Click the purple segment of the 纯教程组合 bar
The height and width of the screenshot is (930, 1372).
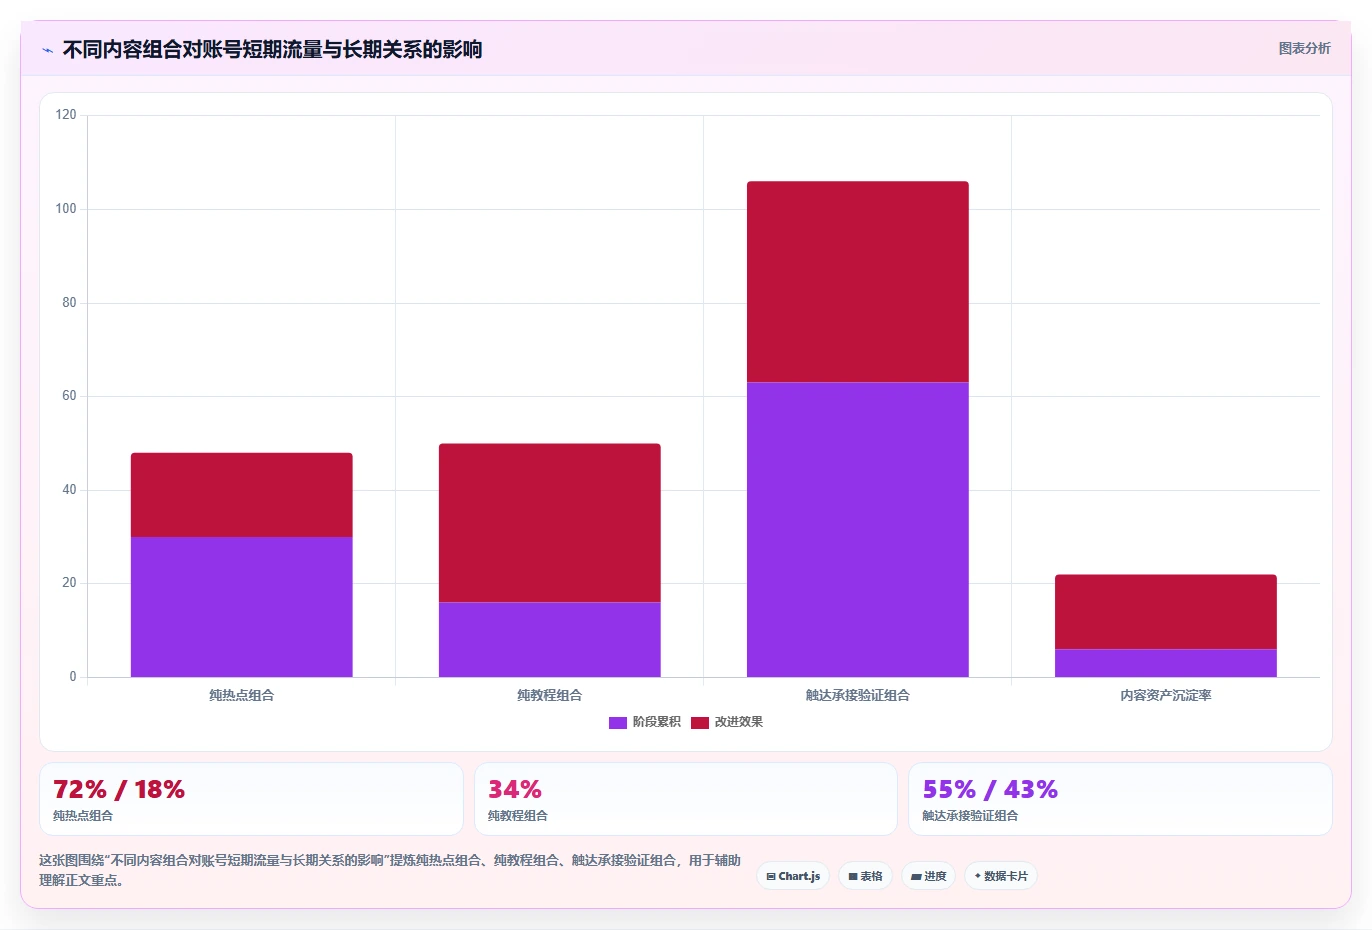(x=549, y=640)
